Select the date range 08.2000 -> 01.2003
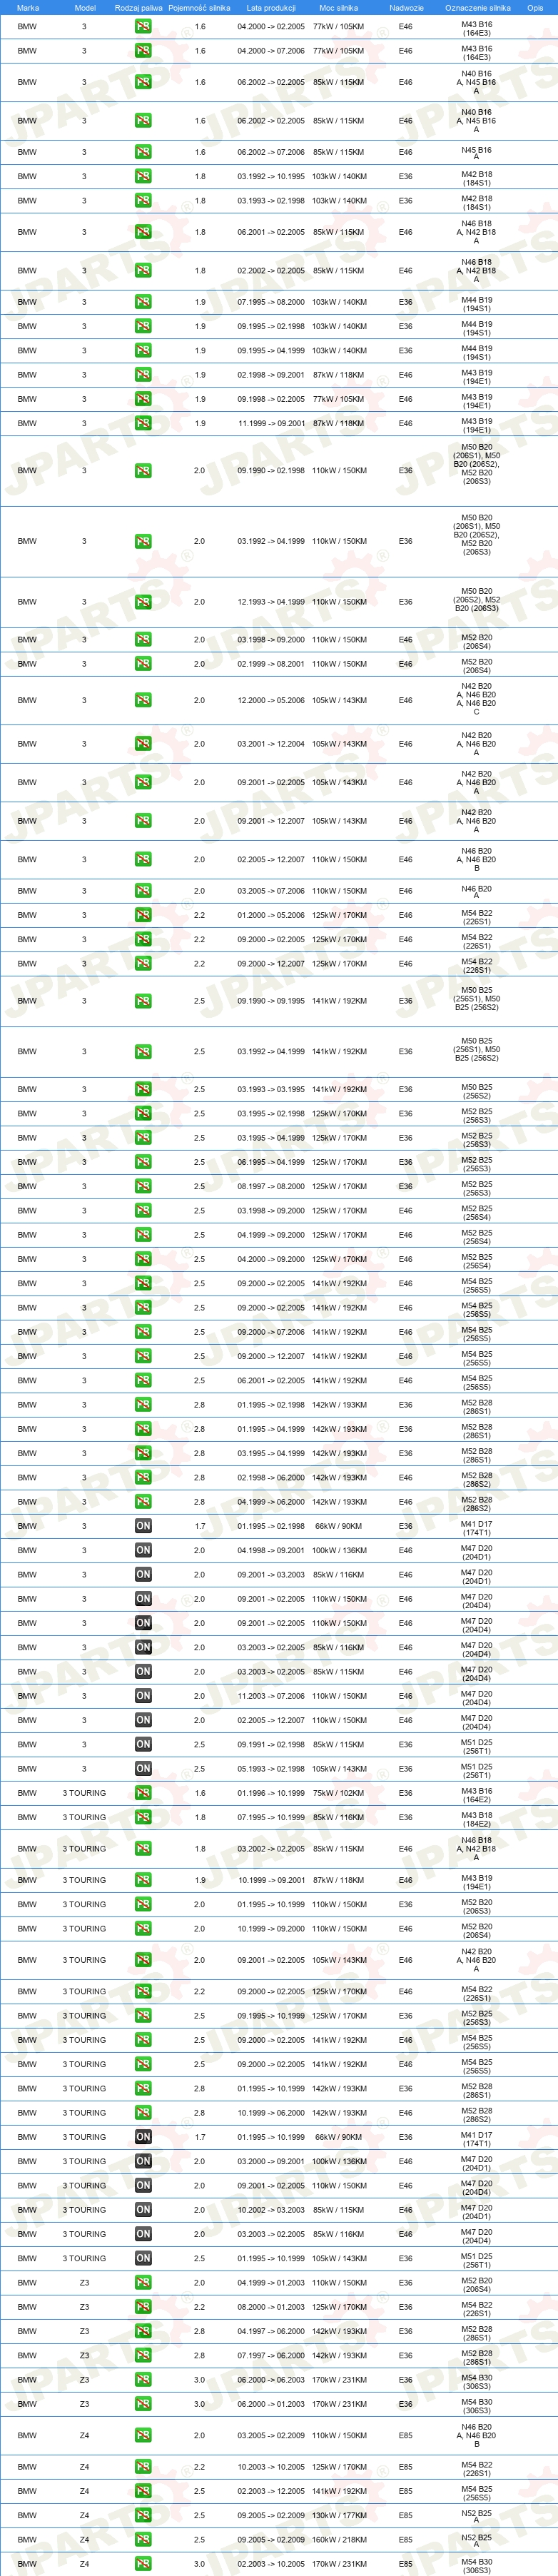 click(x=271, y=2307)
